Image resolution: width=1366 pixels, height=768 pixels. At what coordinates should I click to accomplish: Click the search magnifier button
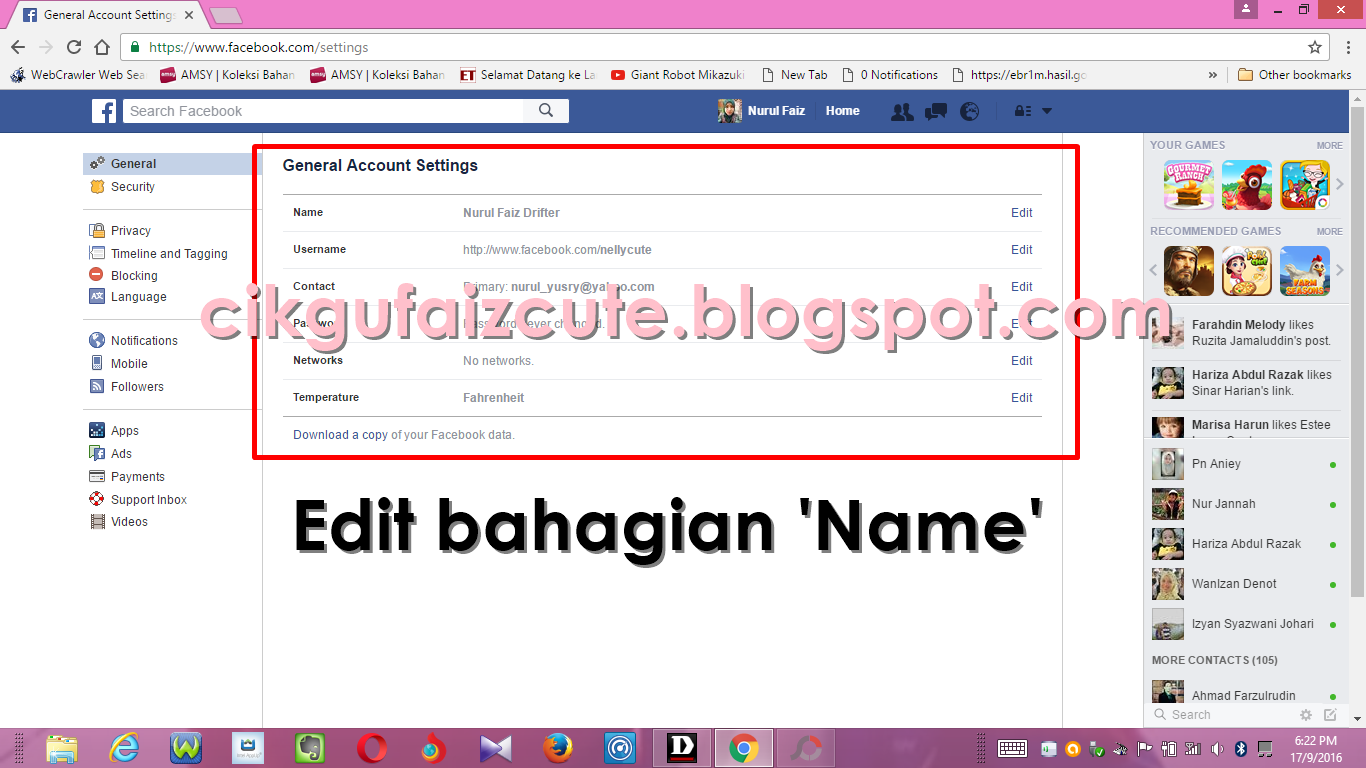click(x=546, y=111)
